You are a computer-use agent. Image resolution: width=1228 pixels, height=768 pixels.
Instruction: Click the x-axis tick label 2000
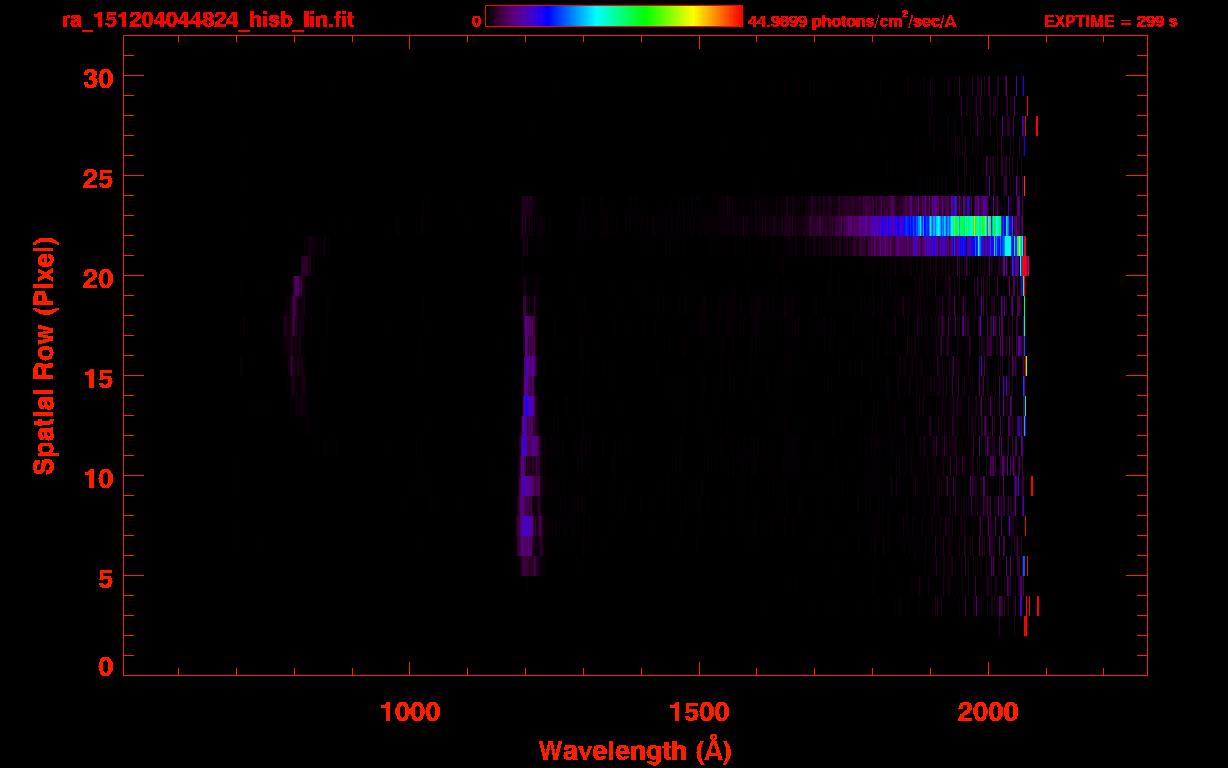click(x=988, y=713)
